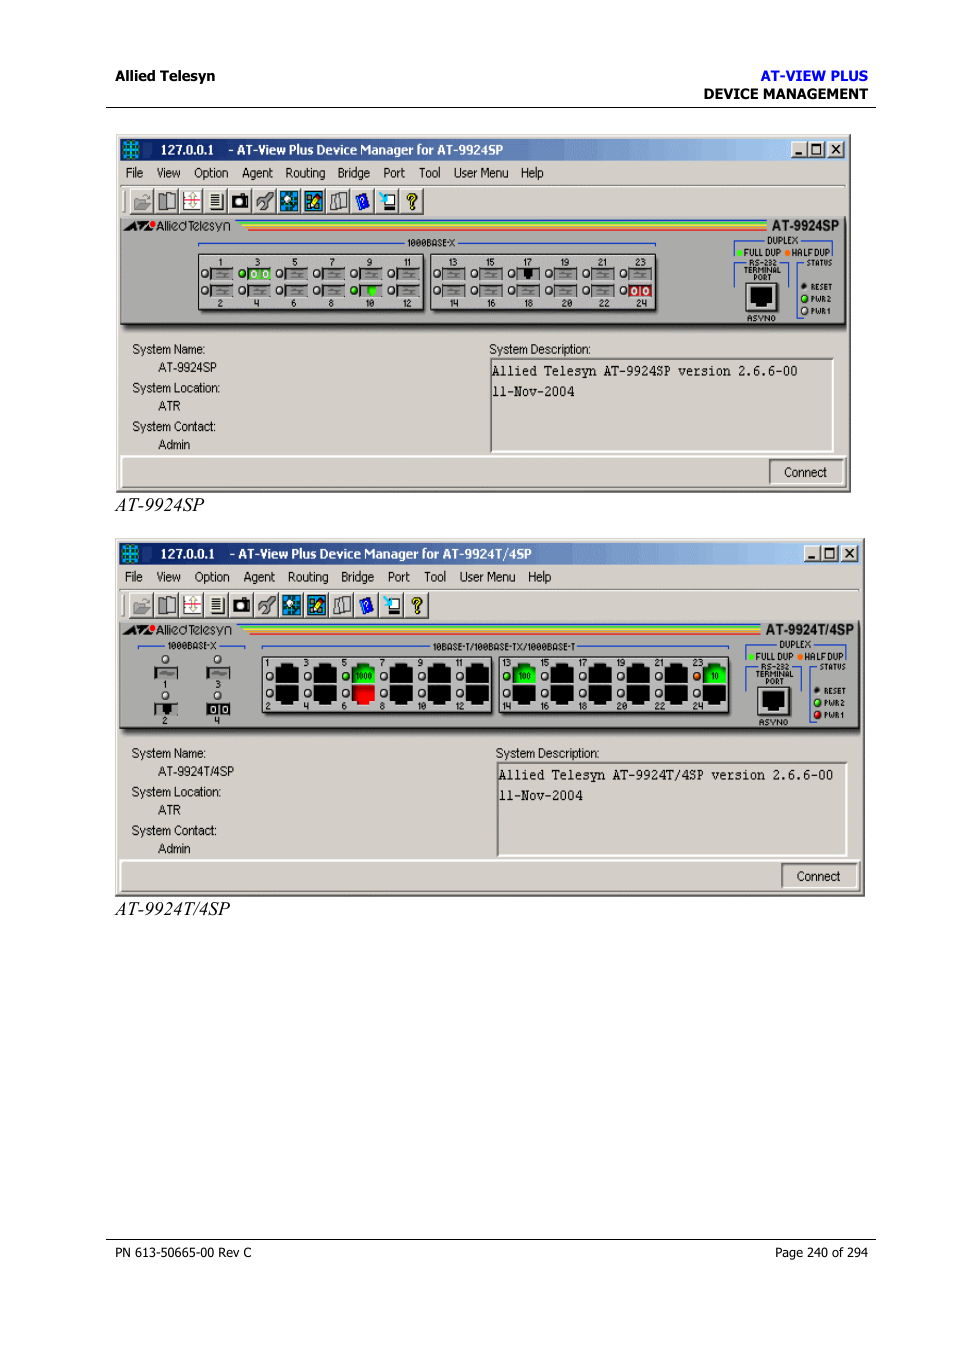
Task: Click the RS-232 terminal port on AT-9924SP panel
Action: click(762, 298)
